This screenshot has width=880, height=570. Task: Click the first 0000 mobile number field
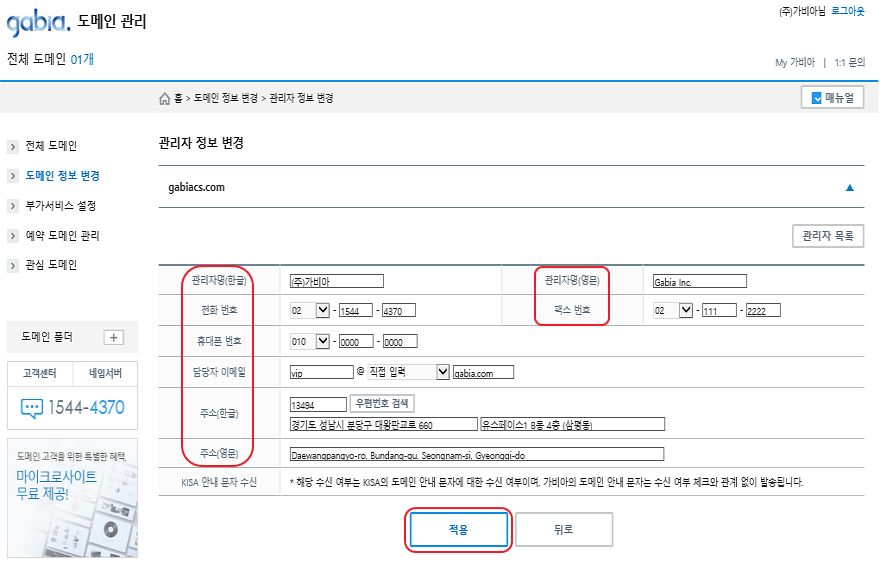click(356, 341)
